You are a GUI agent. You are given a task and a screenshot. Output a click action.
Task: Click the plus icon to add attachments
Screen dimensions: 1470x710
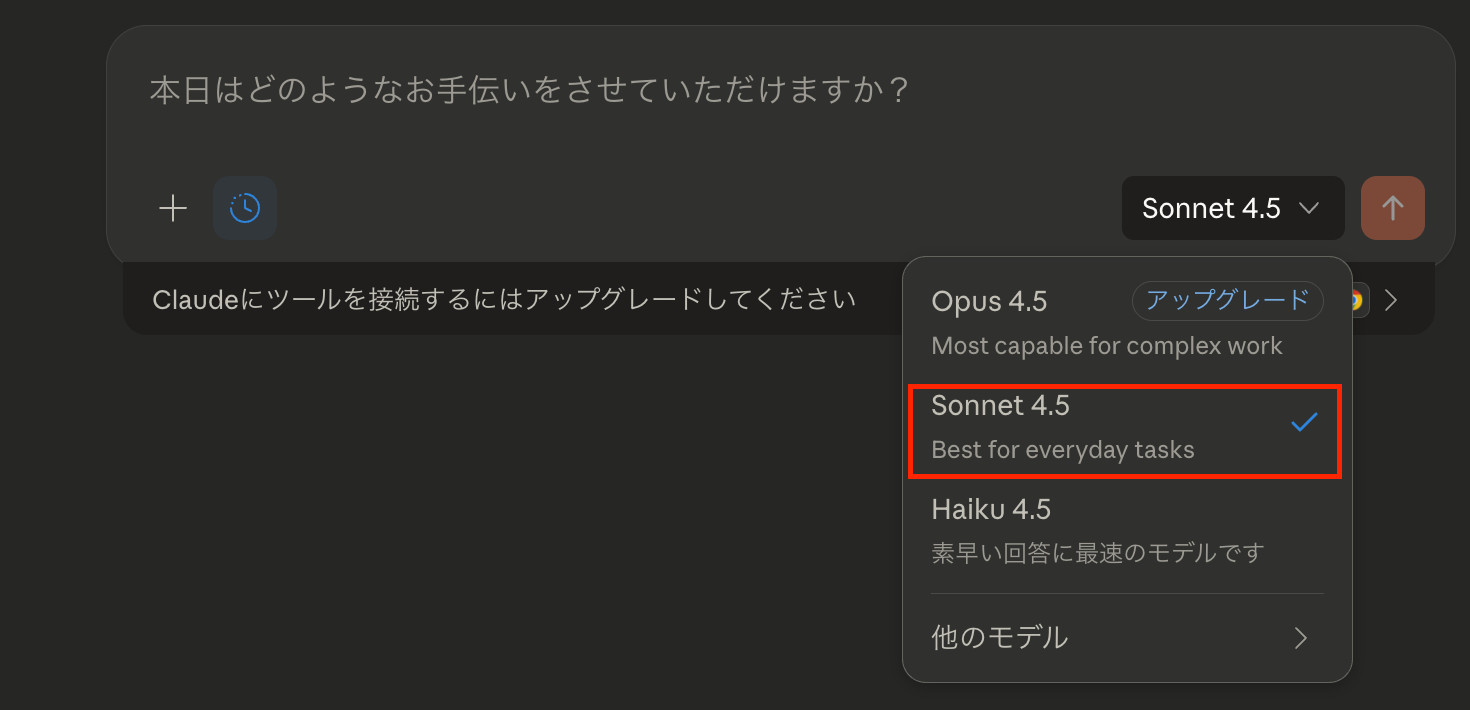coord(173,208)
